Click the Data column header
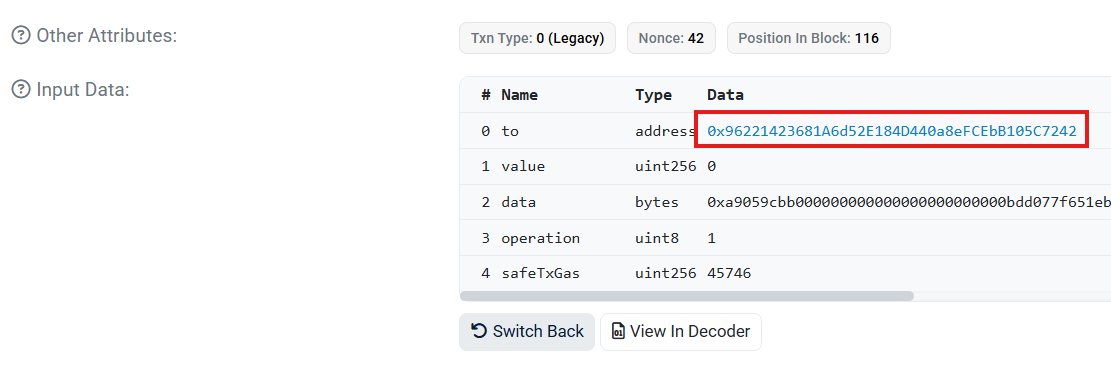The height and width of the screenshot is (373, 1111). point(726,95)
